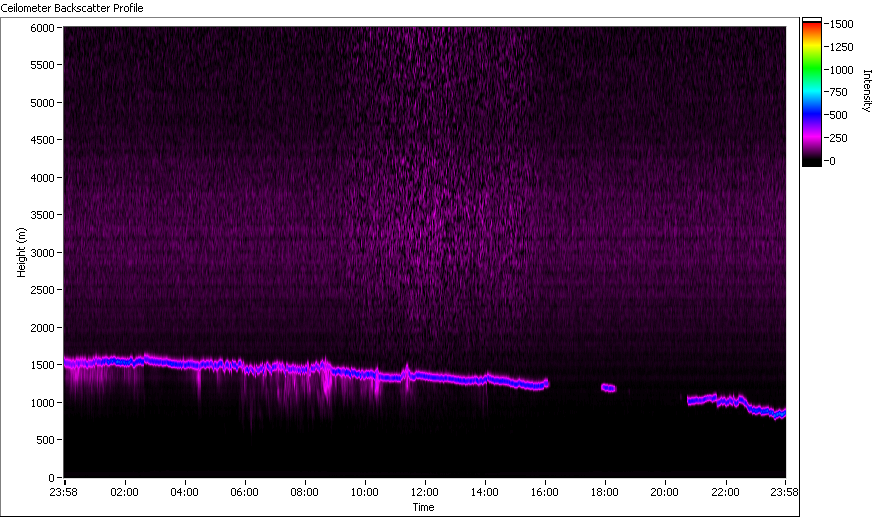Click the 2000 height axis value
Viewport: 876px width, 517px height.
click(x=42, y=328)
